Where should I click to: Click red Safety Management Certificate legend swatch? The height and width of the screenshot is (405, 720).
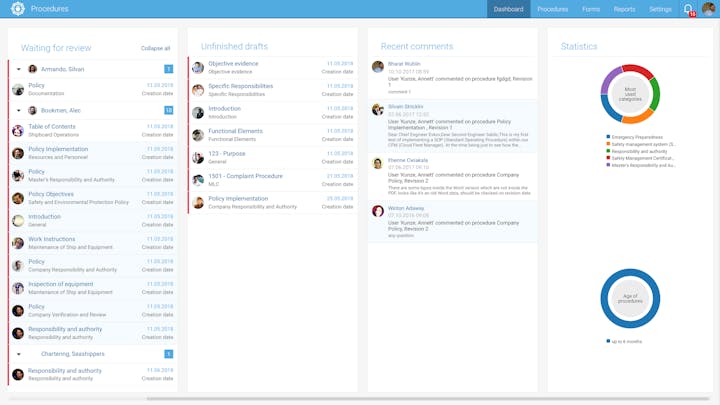click(x=608, y=158)
